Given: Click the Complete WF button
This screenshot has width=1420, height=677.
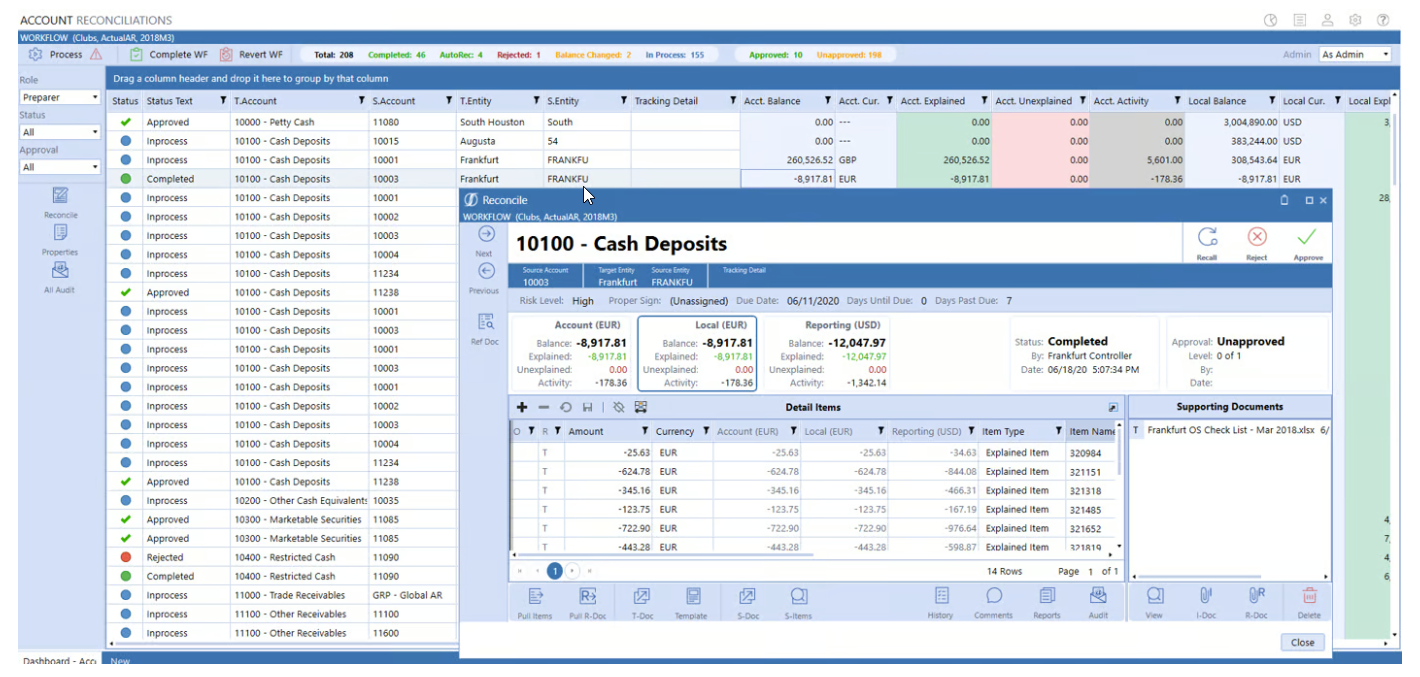Looking at the screenshot, I should pyautogui.click(x=168, y=54).
